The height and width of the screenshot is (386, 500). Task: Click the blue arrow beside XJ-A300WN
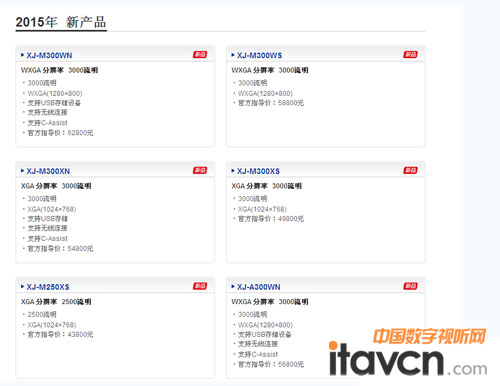point(233,286)
